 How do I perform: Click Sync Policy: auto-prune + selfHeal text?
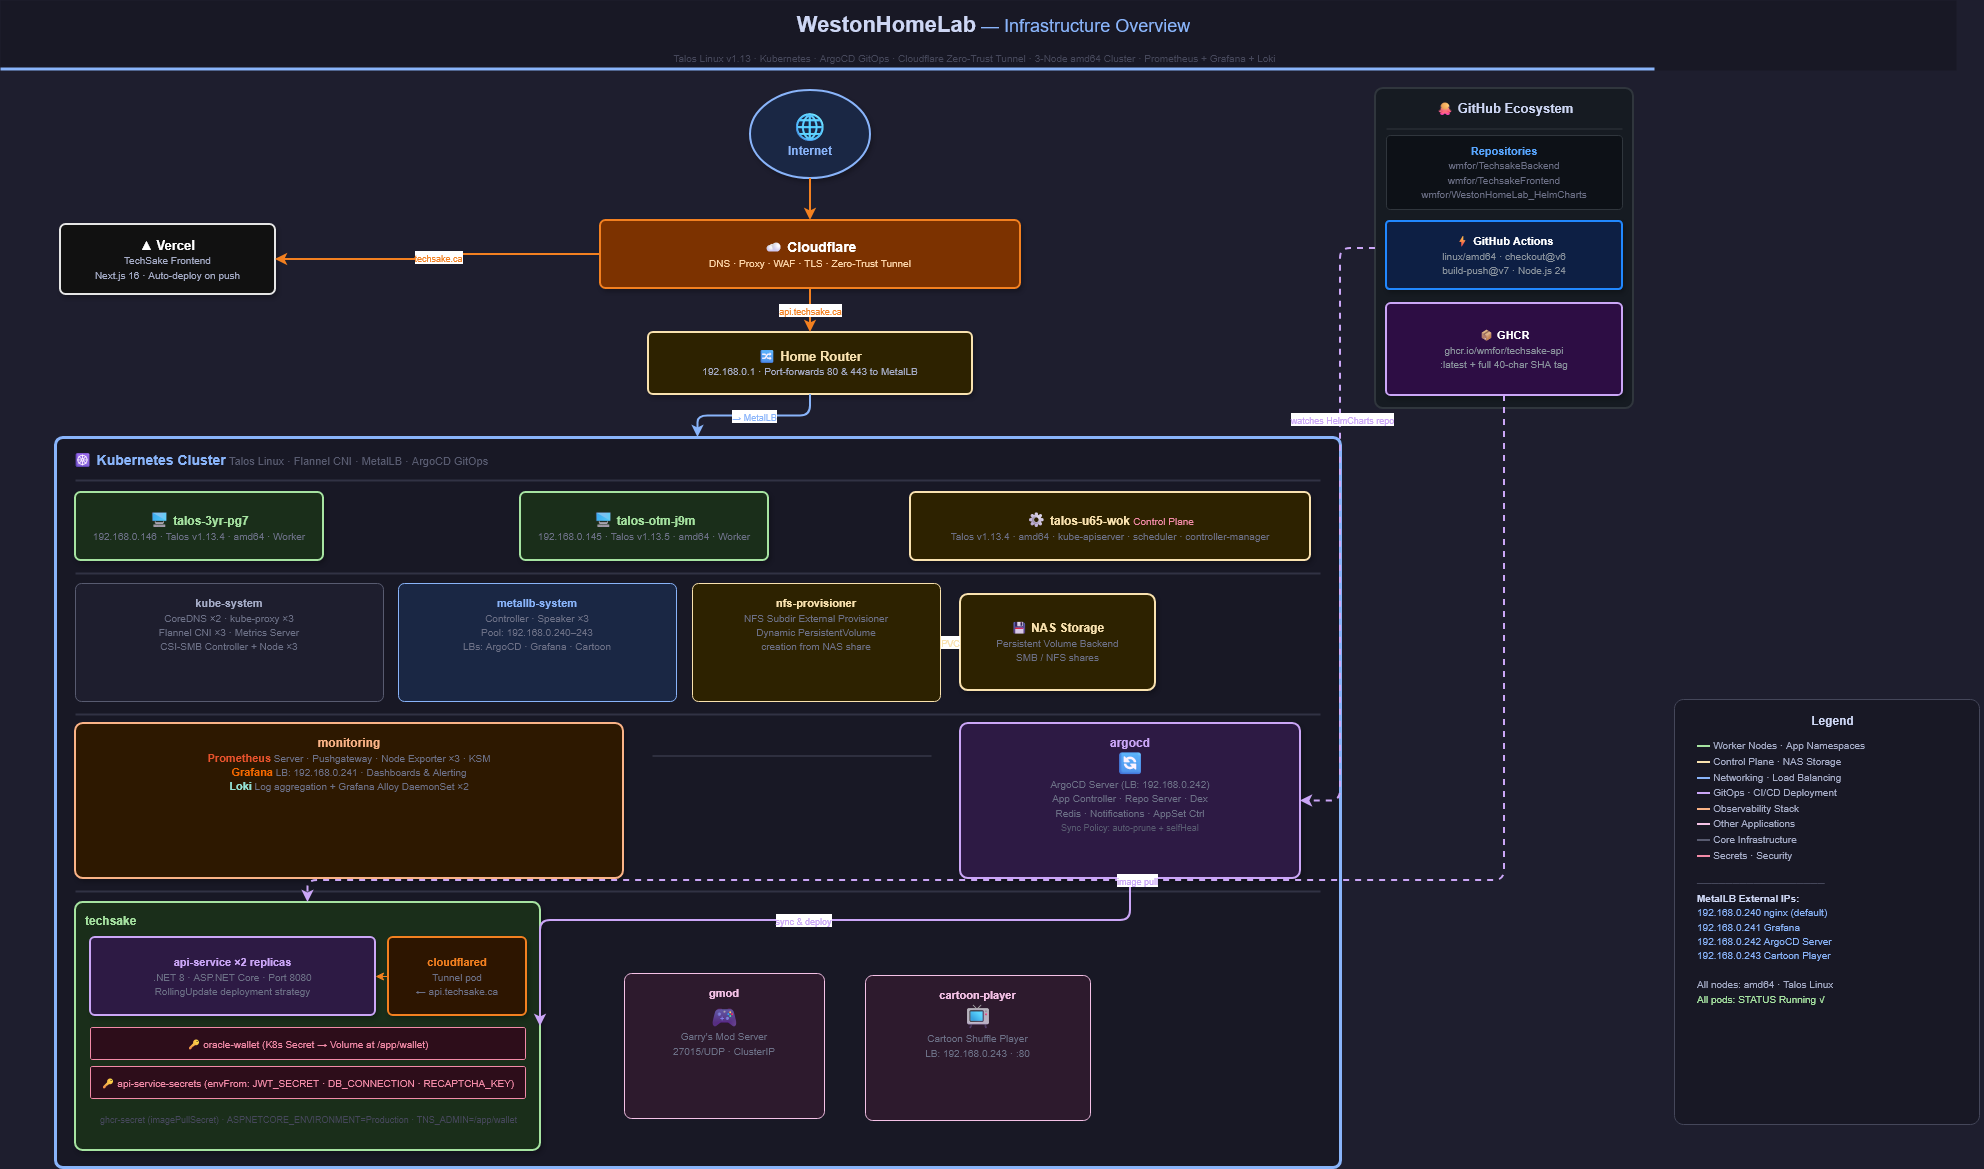pos(1130,828)
